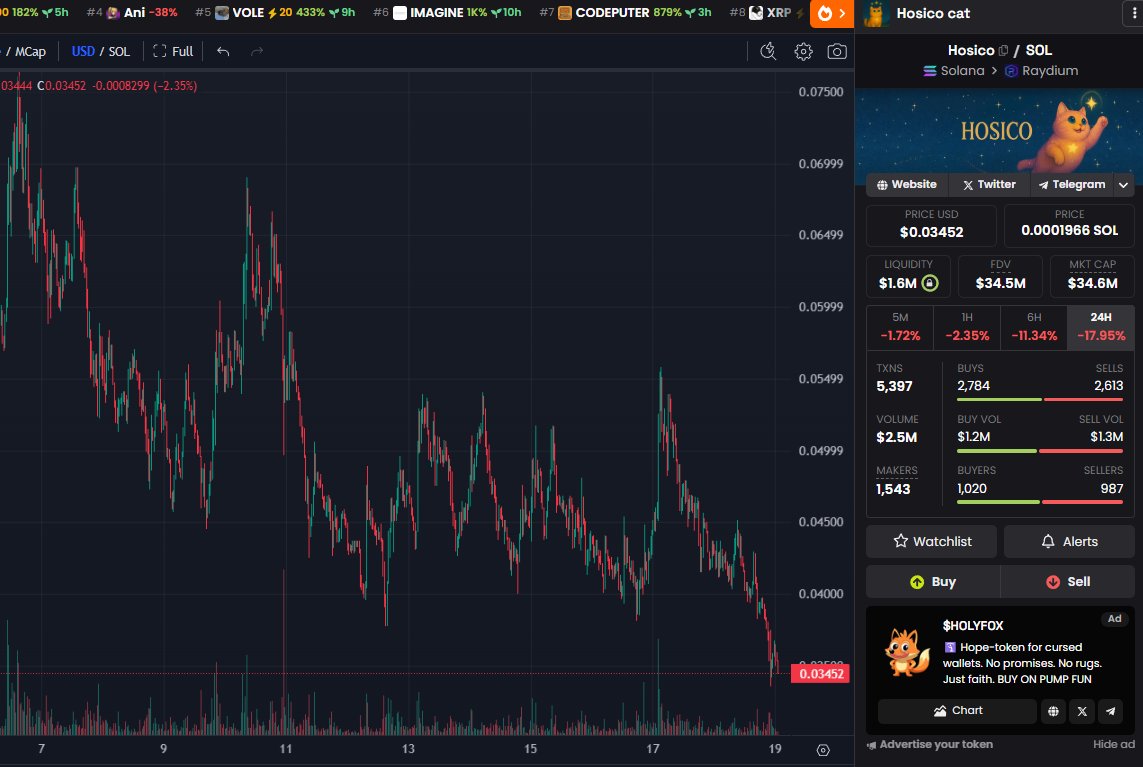Select the 1H timeframe stats tab

click(967, 327)
